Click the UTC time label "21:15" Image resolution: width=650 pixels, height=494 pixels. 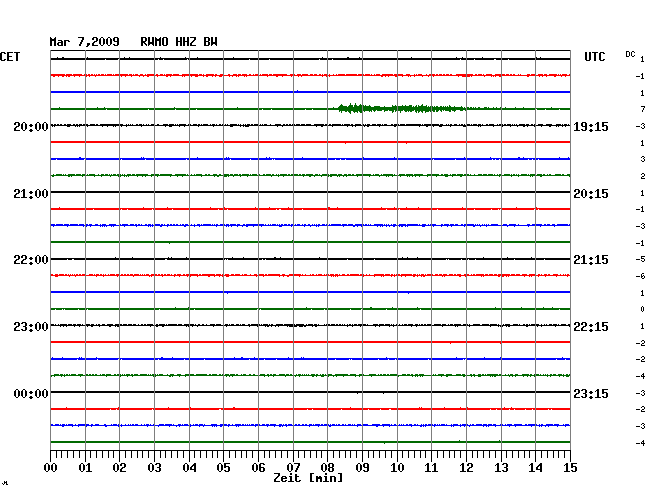pos(591,260)
